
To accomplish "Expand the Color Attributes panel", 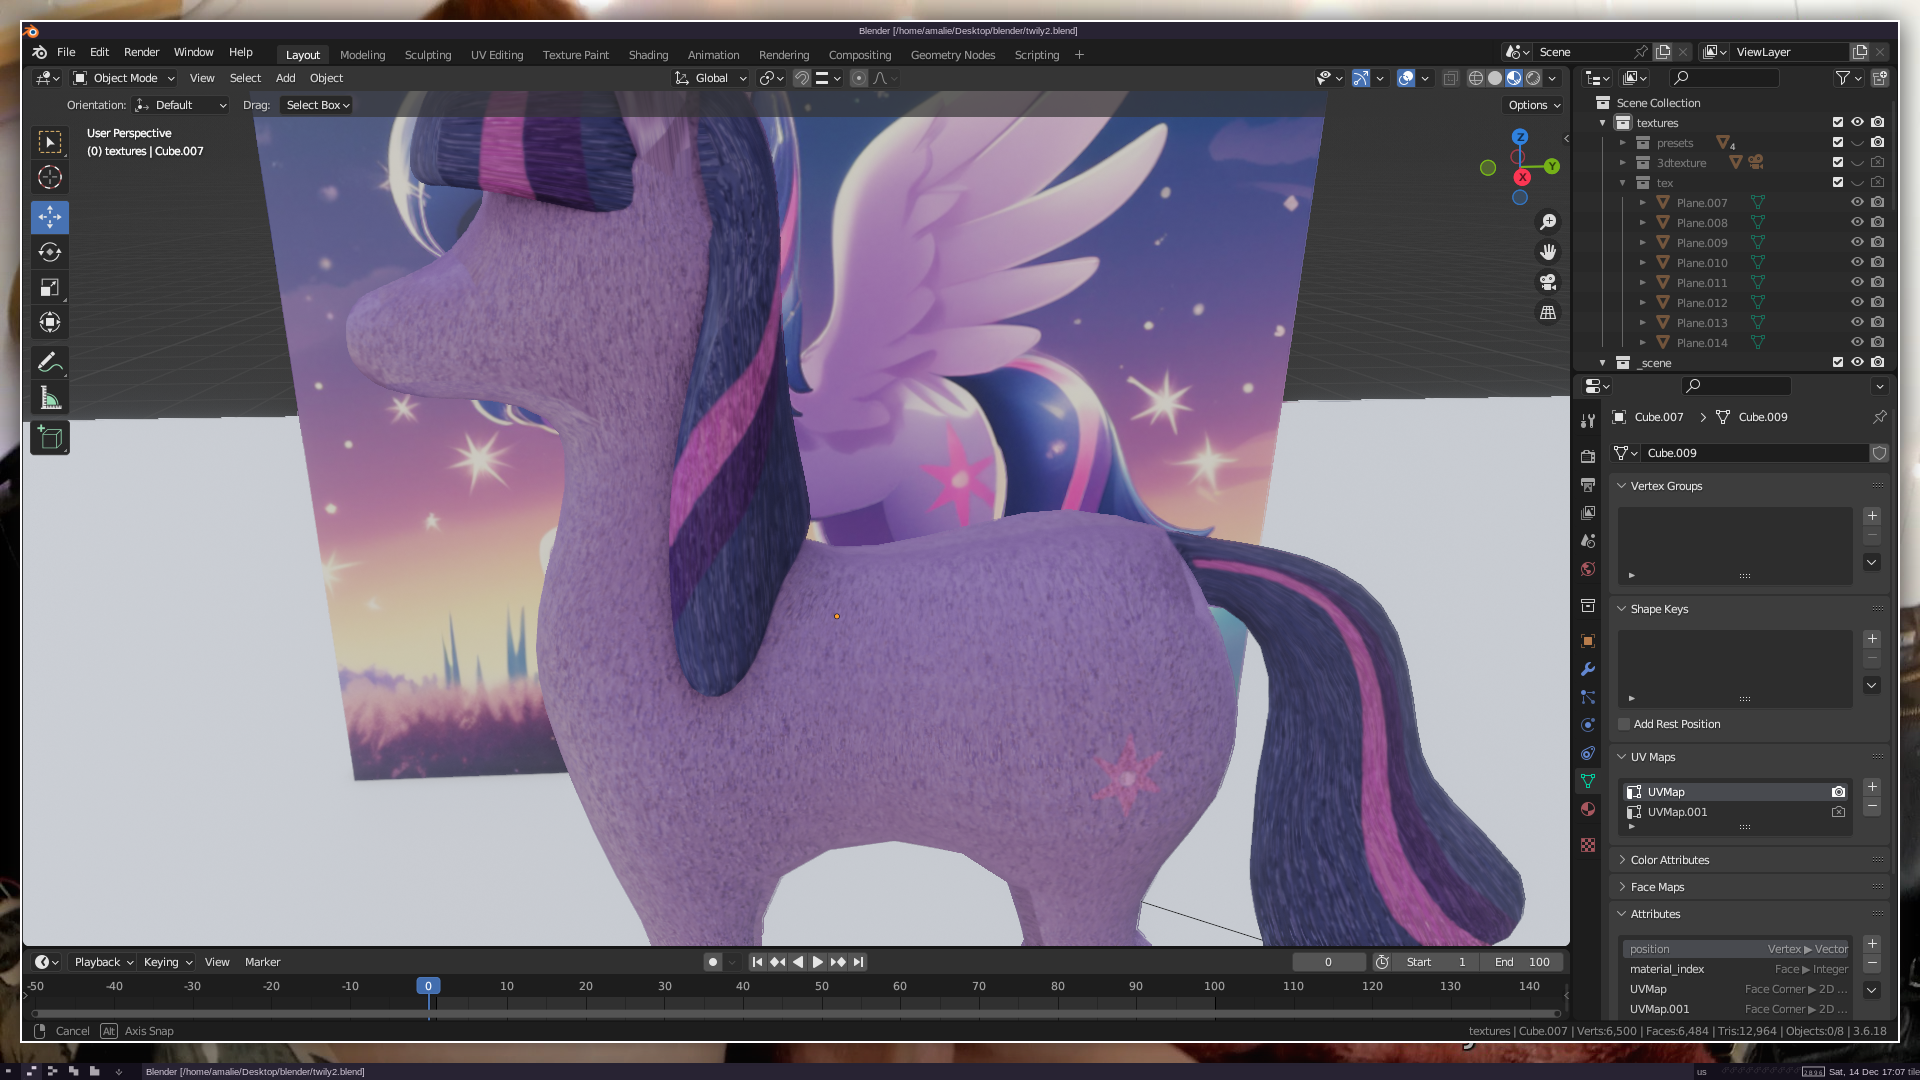I will tap(1669, 860).
